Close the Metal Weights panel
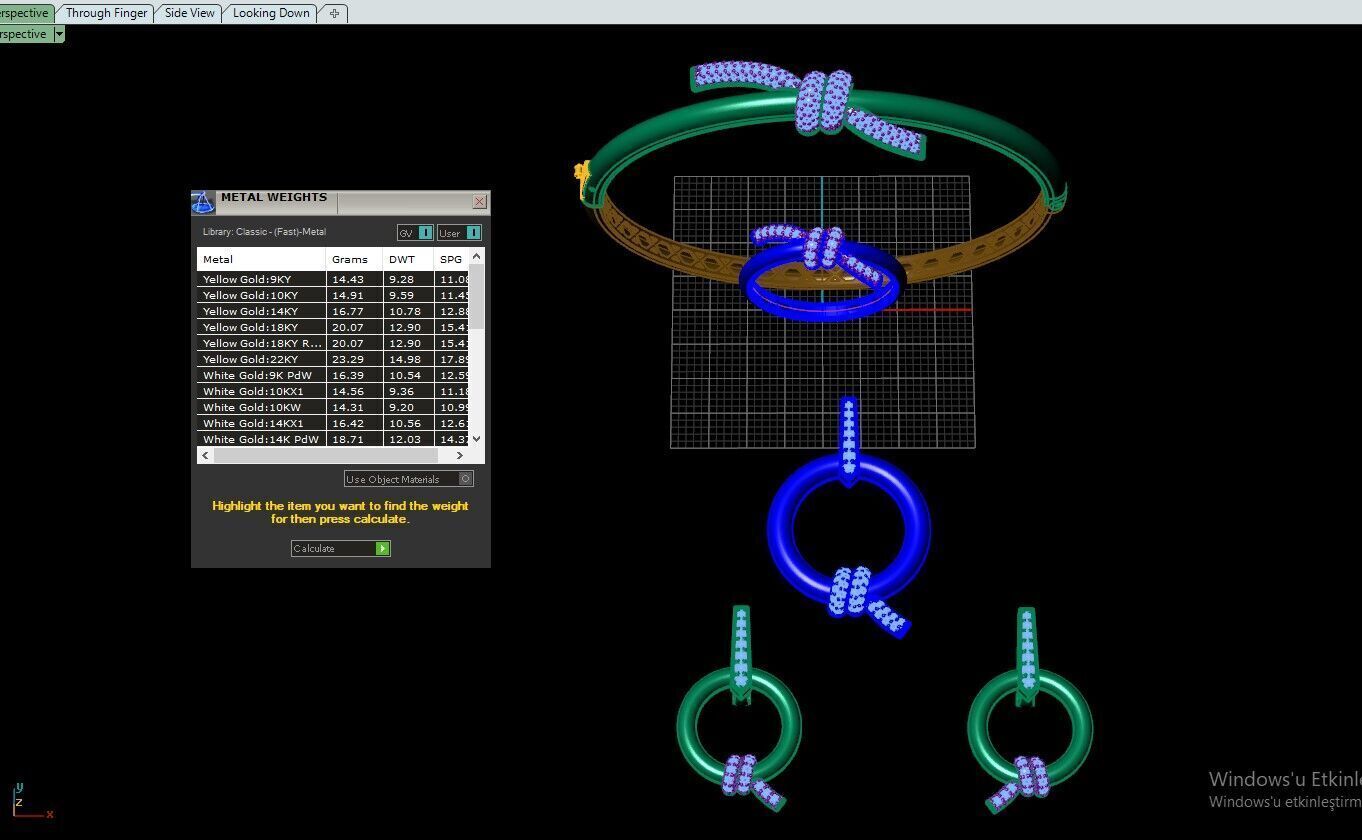The image size is (1362, 840). coord(479,202)
